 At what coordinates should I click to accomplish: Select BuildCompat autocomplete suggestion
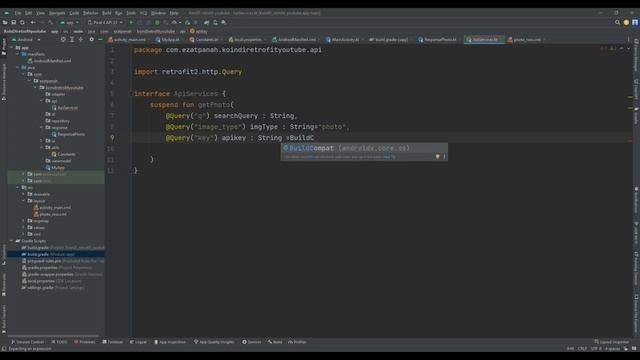[x=364, y=148]
